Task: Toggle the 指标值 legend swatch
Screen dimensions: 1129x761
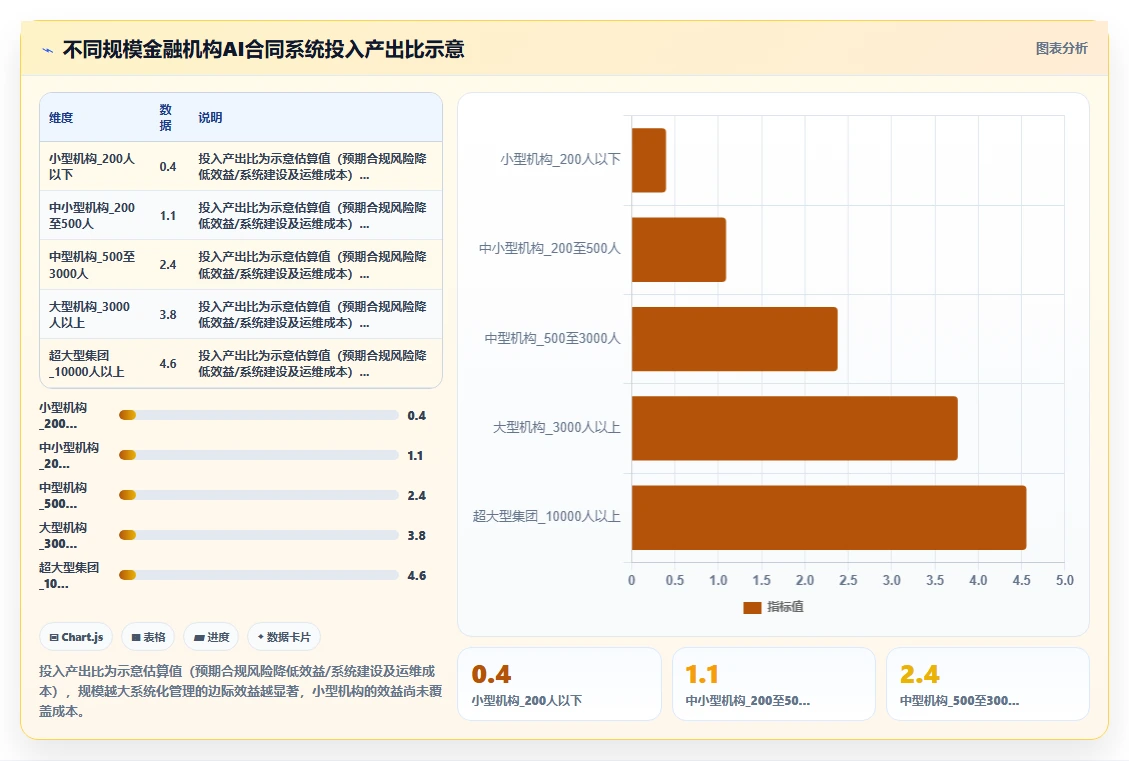Action: click(752, 608)
